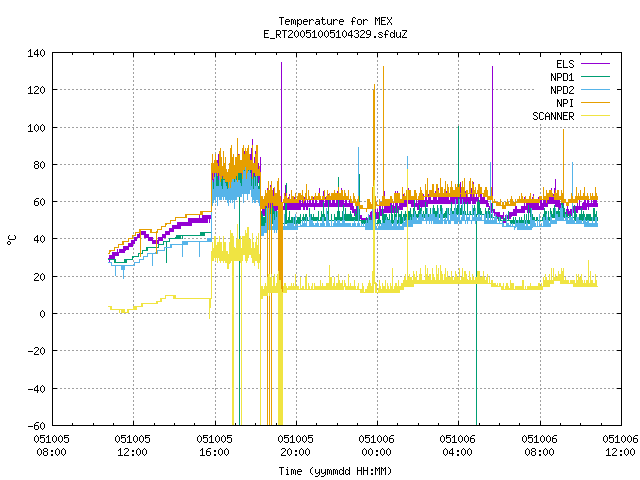
Task: Click the y-axis label -60
Action: click(36, 426)
